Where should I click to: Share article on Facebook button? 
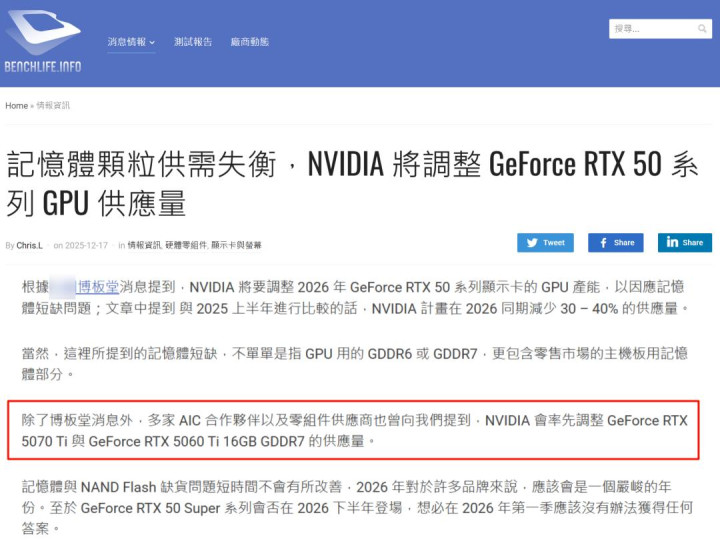click(x=615, y=243)
